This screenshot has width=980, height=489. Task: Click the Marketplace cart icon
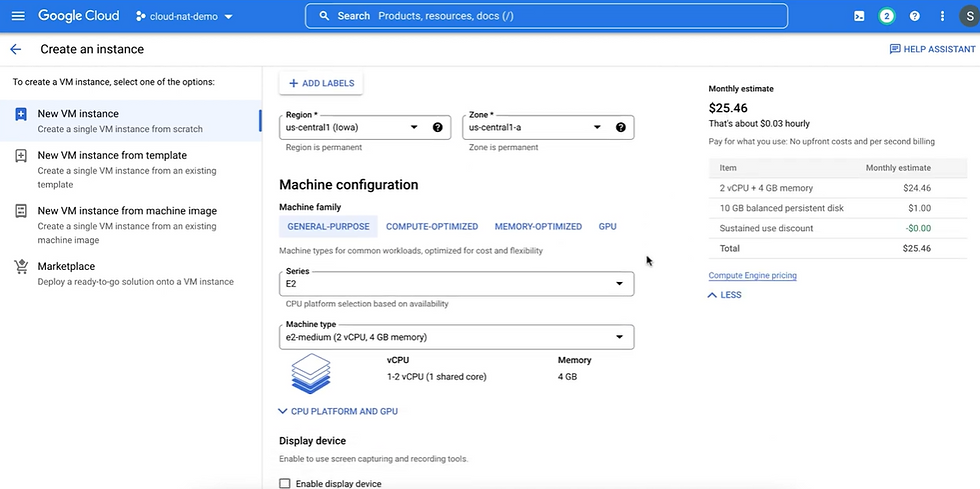21,267
